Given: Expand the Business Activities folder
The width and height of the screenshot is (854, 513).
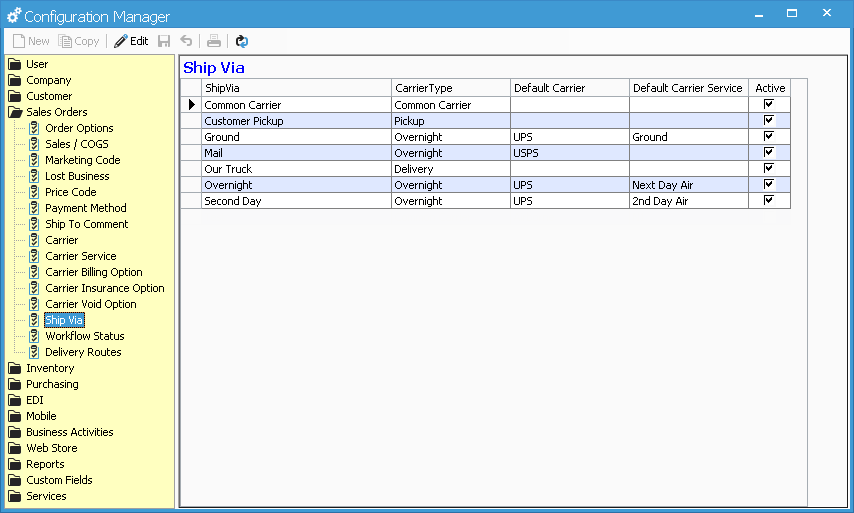Looking at the screenshot, I should [x=61, y=432].
